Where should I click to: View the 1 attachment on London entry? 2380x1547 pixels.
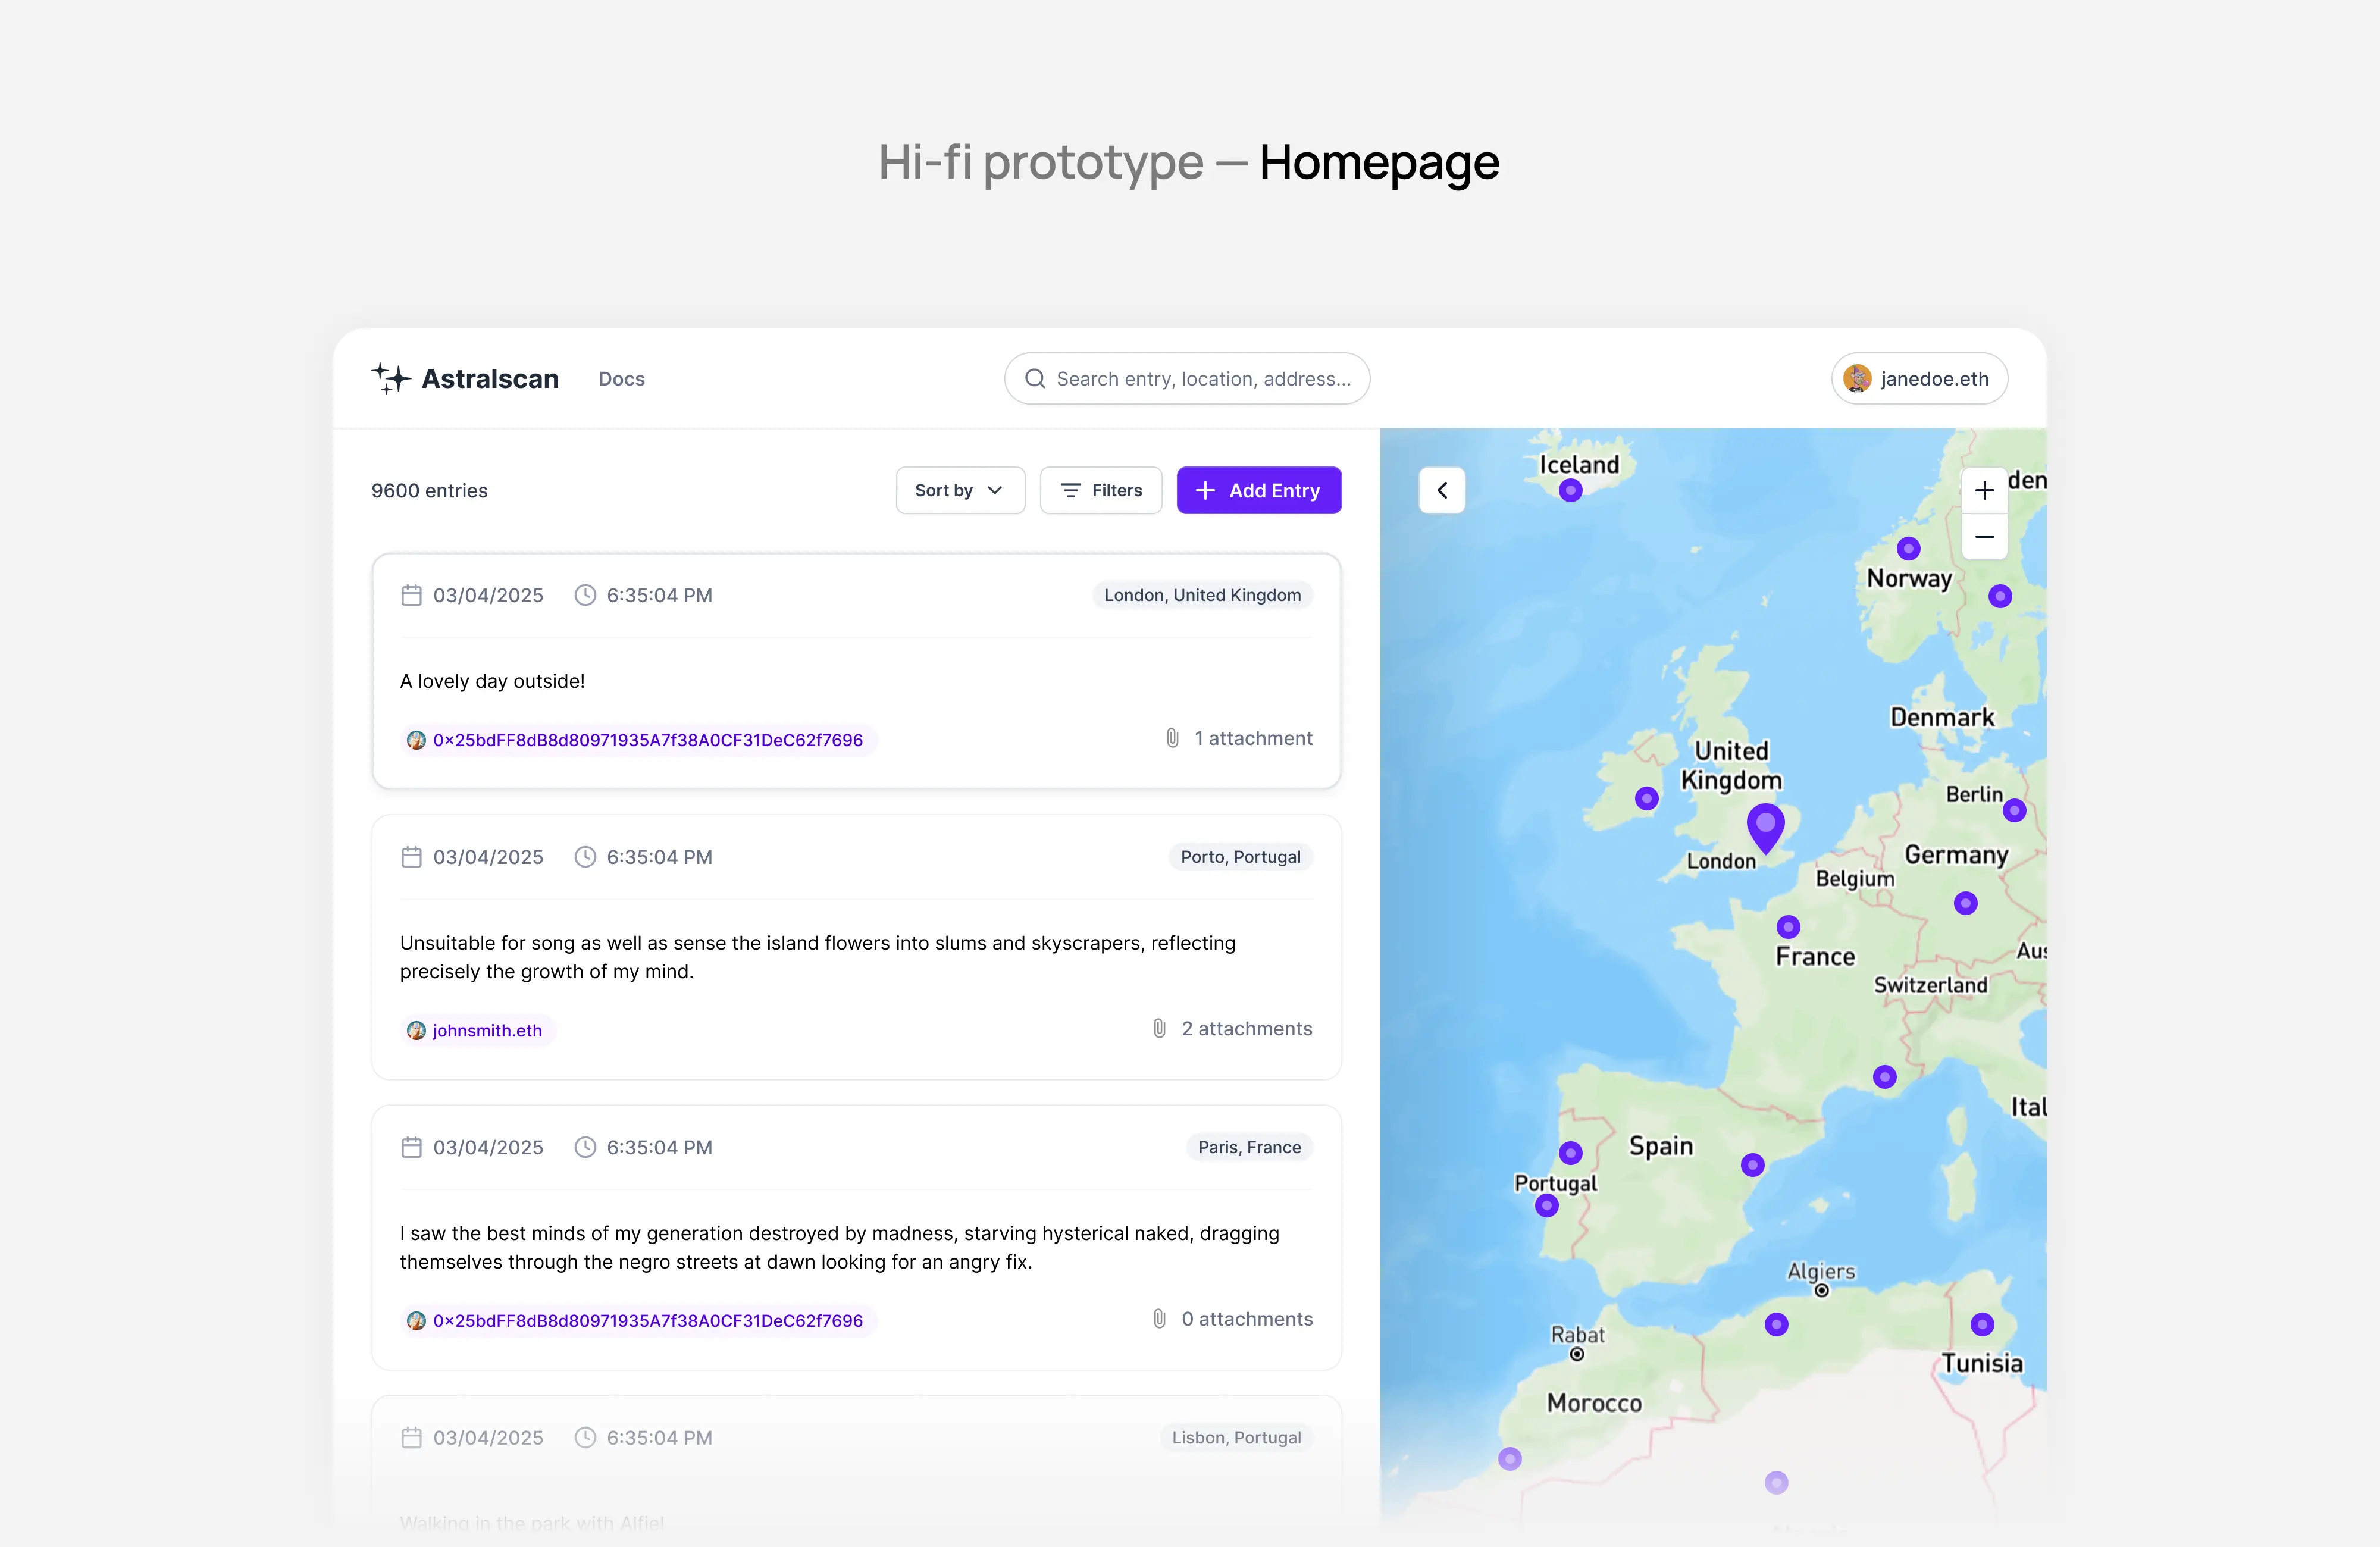coord(1239,738)
